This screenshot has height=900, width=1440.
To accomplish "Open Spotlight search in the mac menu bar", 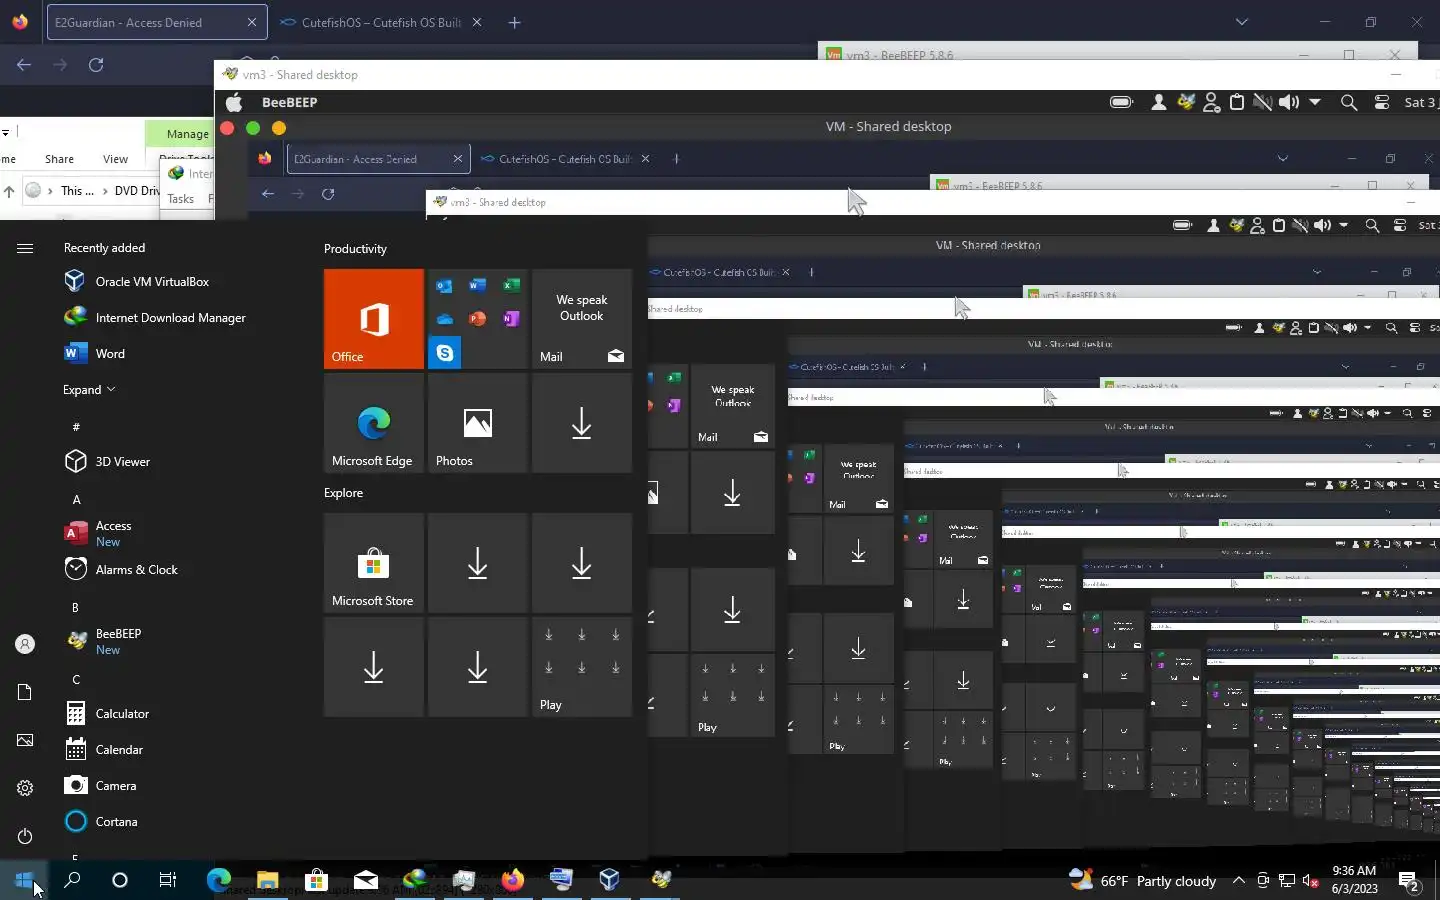I will click(x=1349, y=102).
